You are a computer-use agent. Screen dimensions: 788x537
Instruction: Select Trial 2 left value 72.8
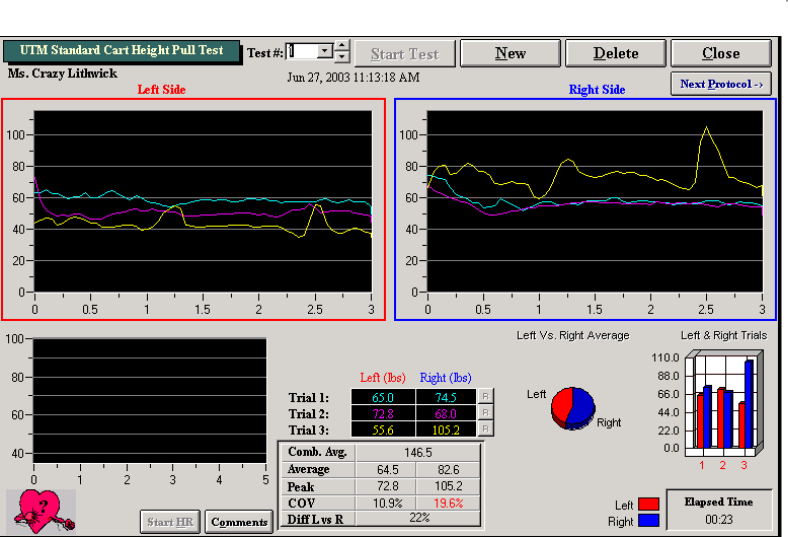(383, 413)
